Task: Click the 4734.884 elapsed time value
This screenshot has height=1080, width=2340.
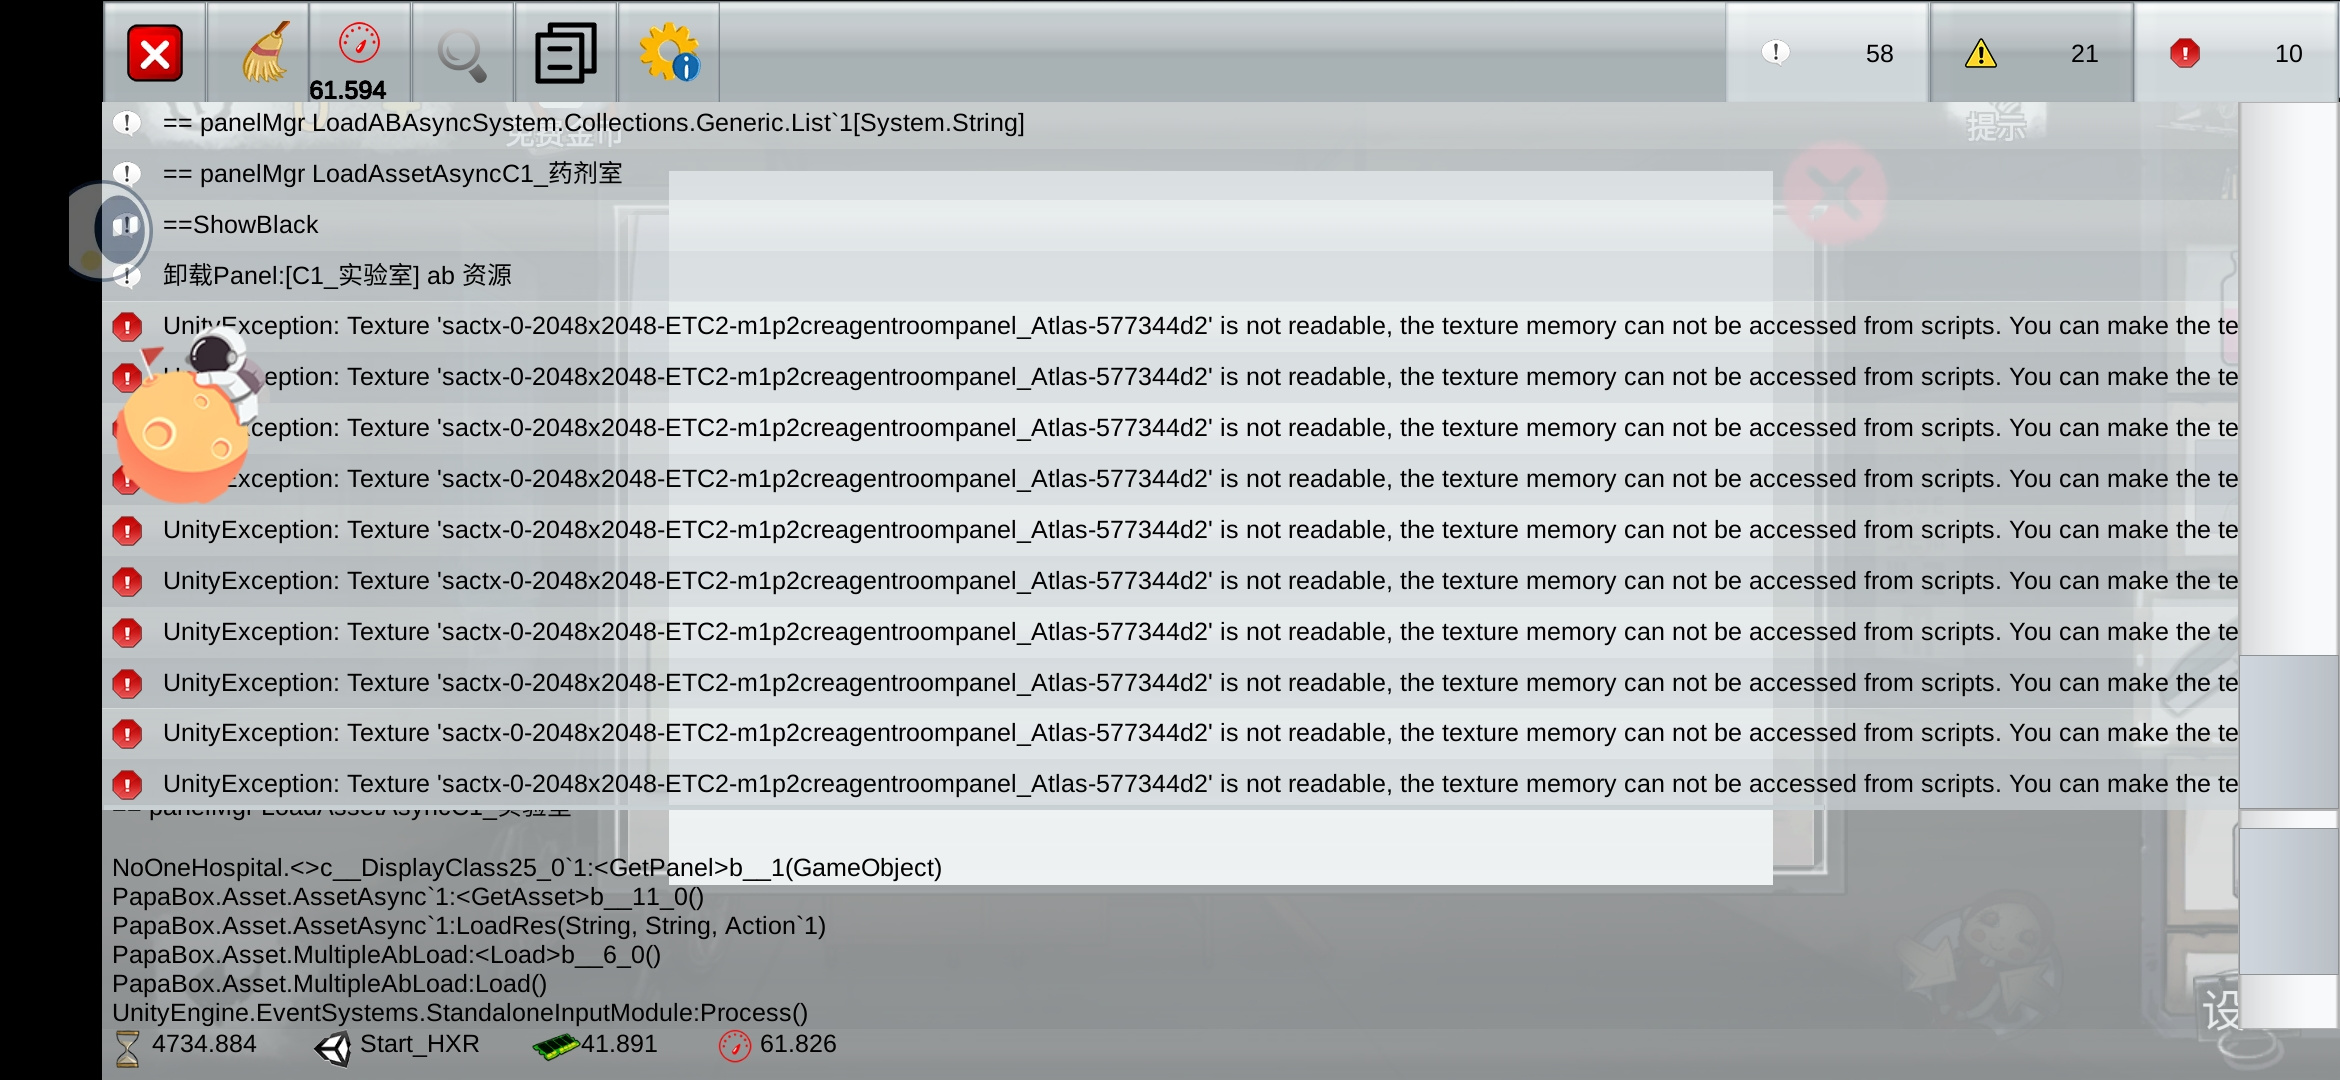Action: coord(204,1044)
